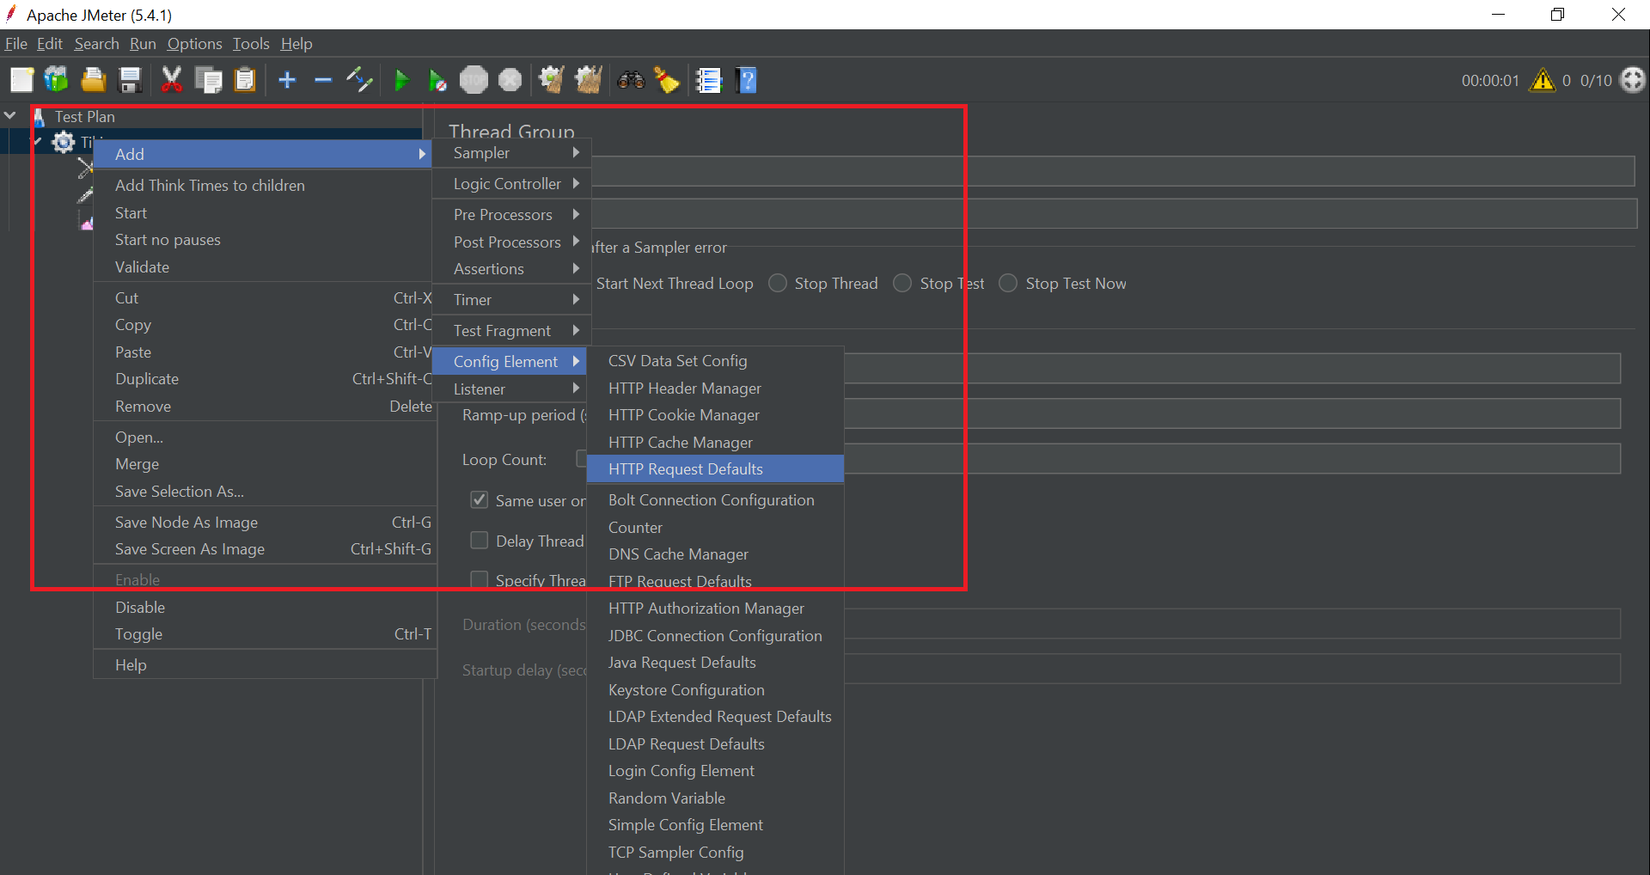This screenshot has width=1650, height=875.
Task: Click the Start no pauses toolbar icon
Action: coord(438,80)
